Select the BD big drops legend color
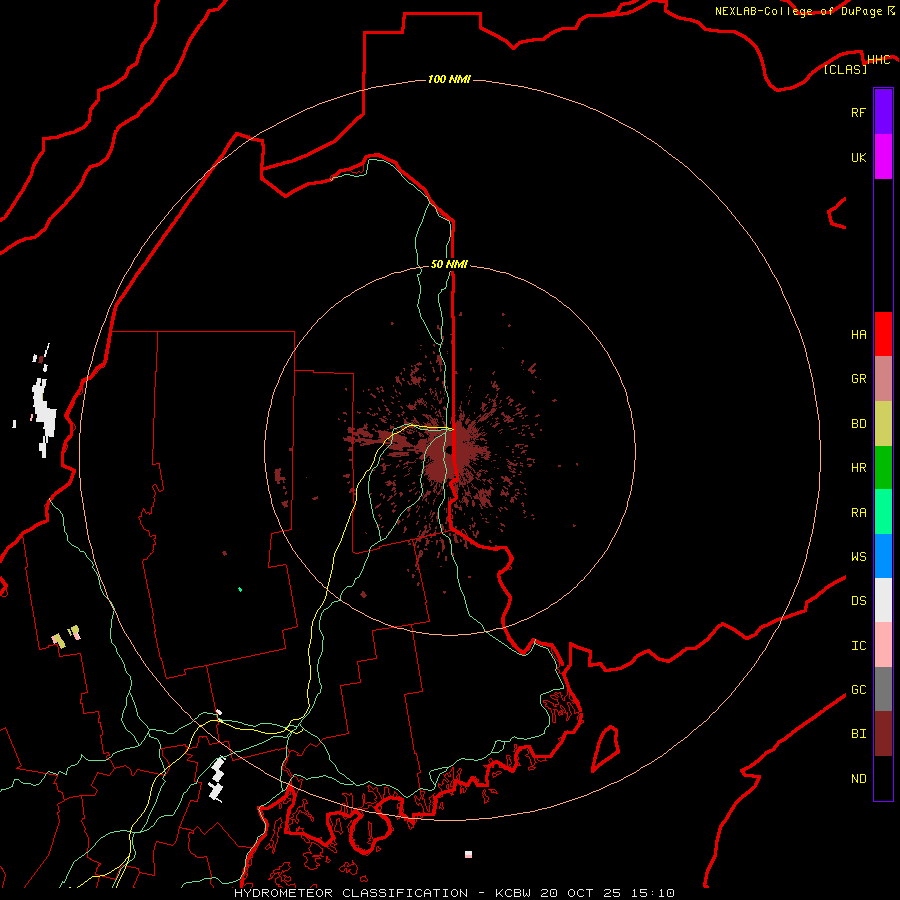The image size is (900, 900). click(883, 424)
